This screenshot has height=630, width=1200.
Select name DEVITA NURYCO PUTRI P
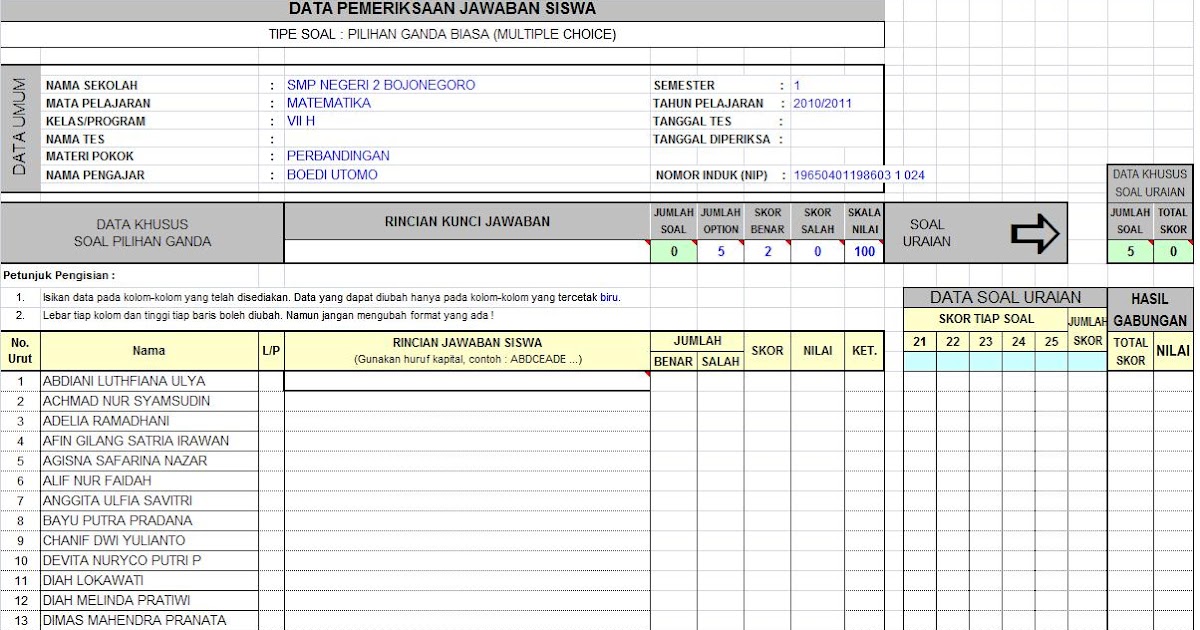click(122, 560)
